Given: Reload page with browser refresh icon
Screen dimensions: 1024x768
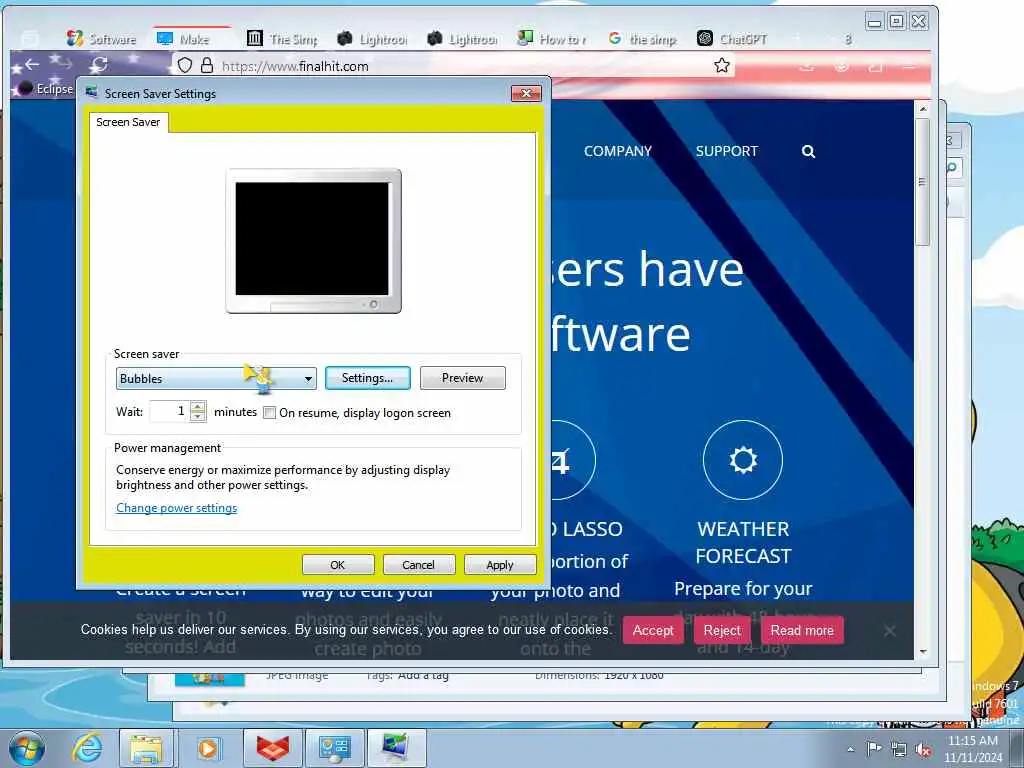Looking at the screenshot, I should tap(99, 65).
